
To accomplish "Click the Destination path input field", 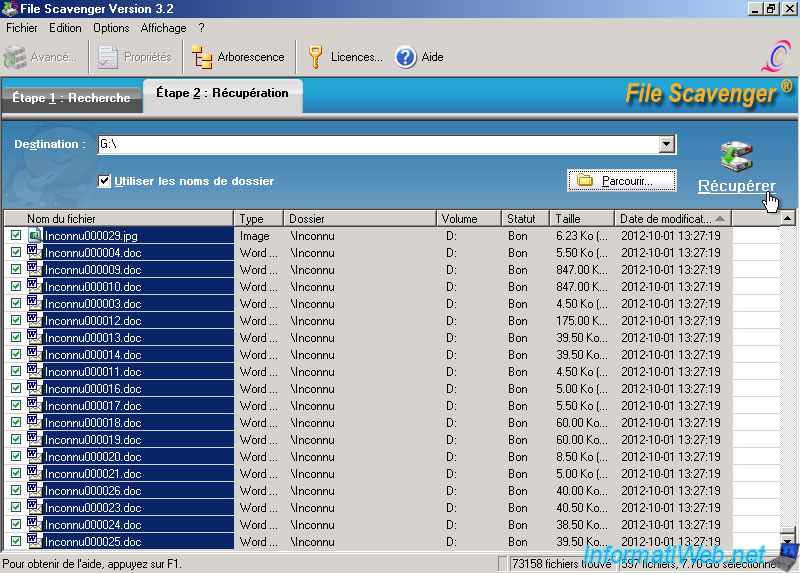I will (378, 145).
